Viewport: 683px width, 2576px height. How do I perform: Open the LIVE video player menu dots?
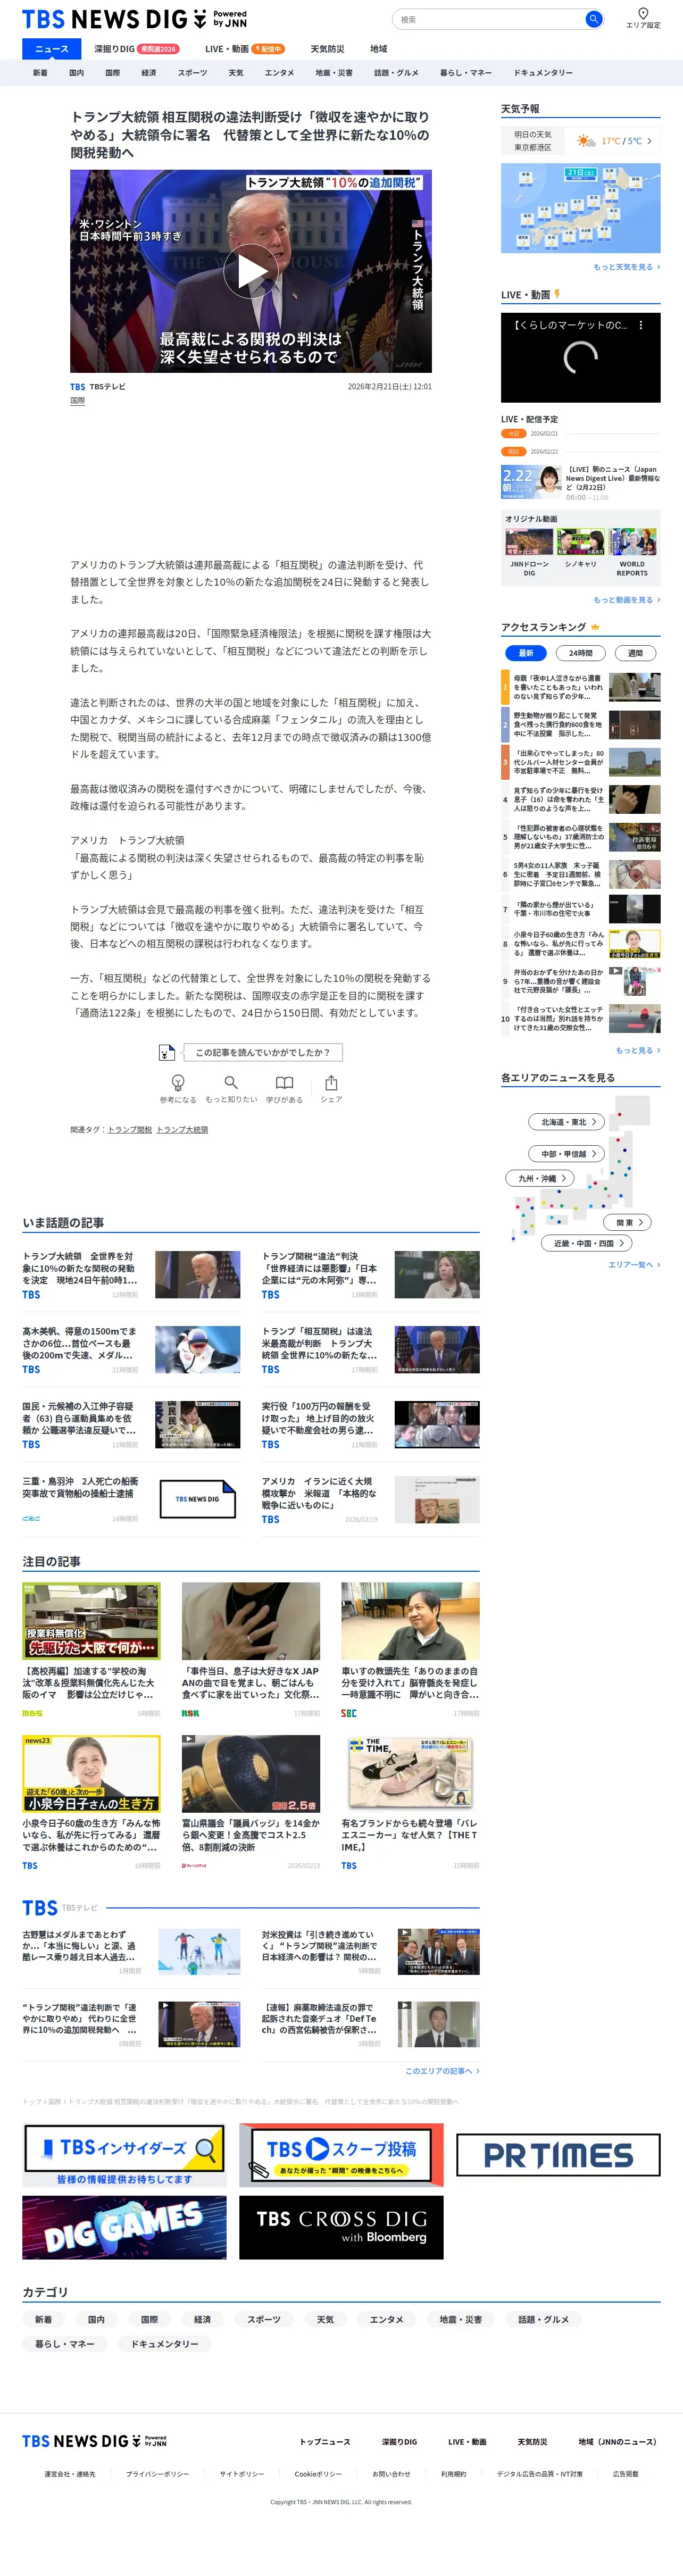[x=641, y=325]
